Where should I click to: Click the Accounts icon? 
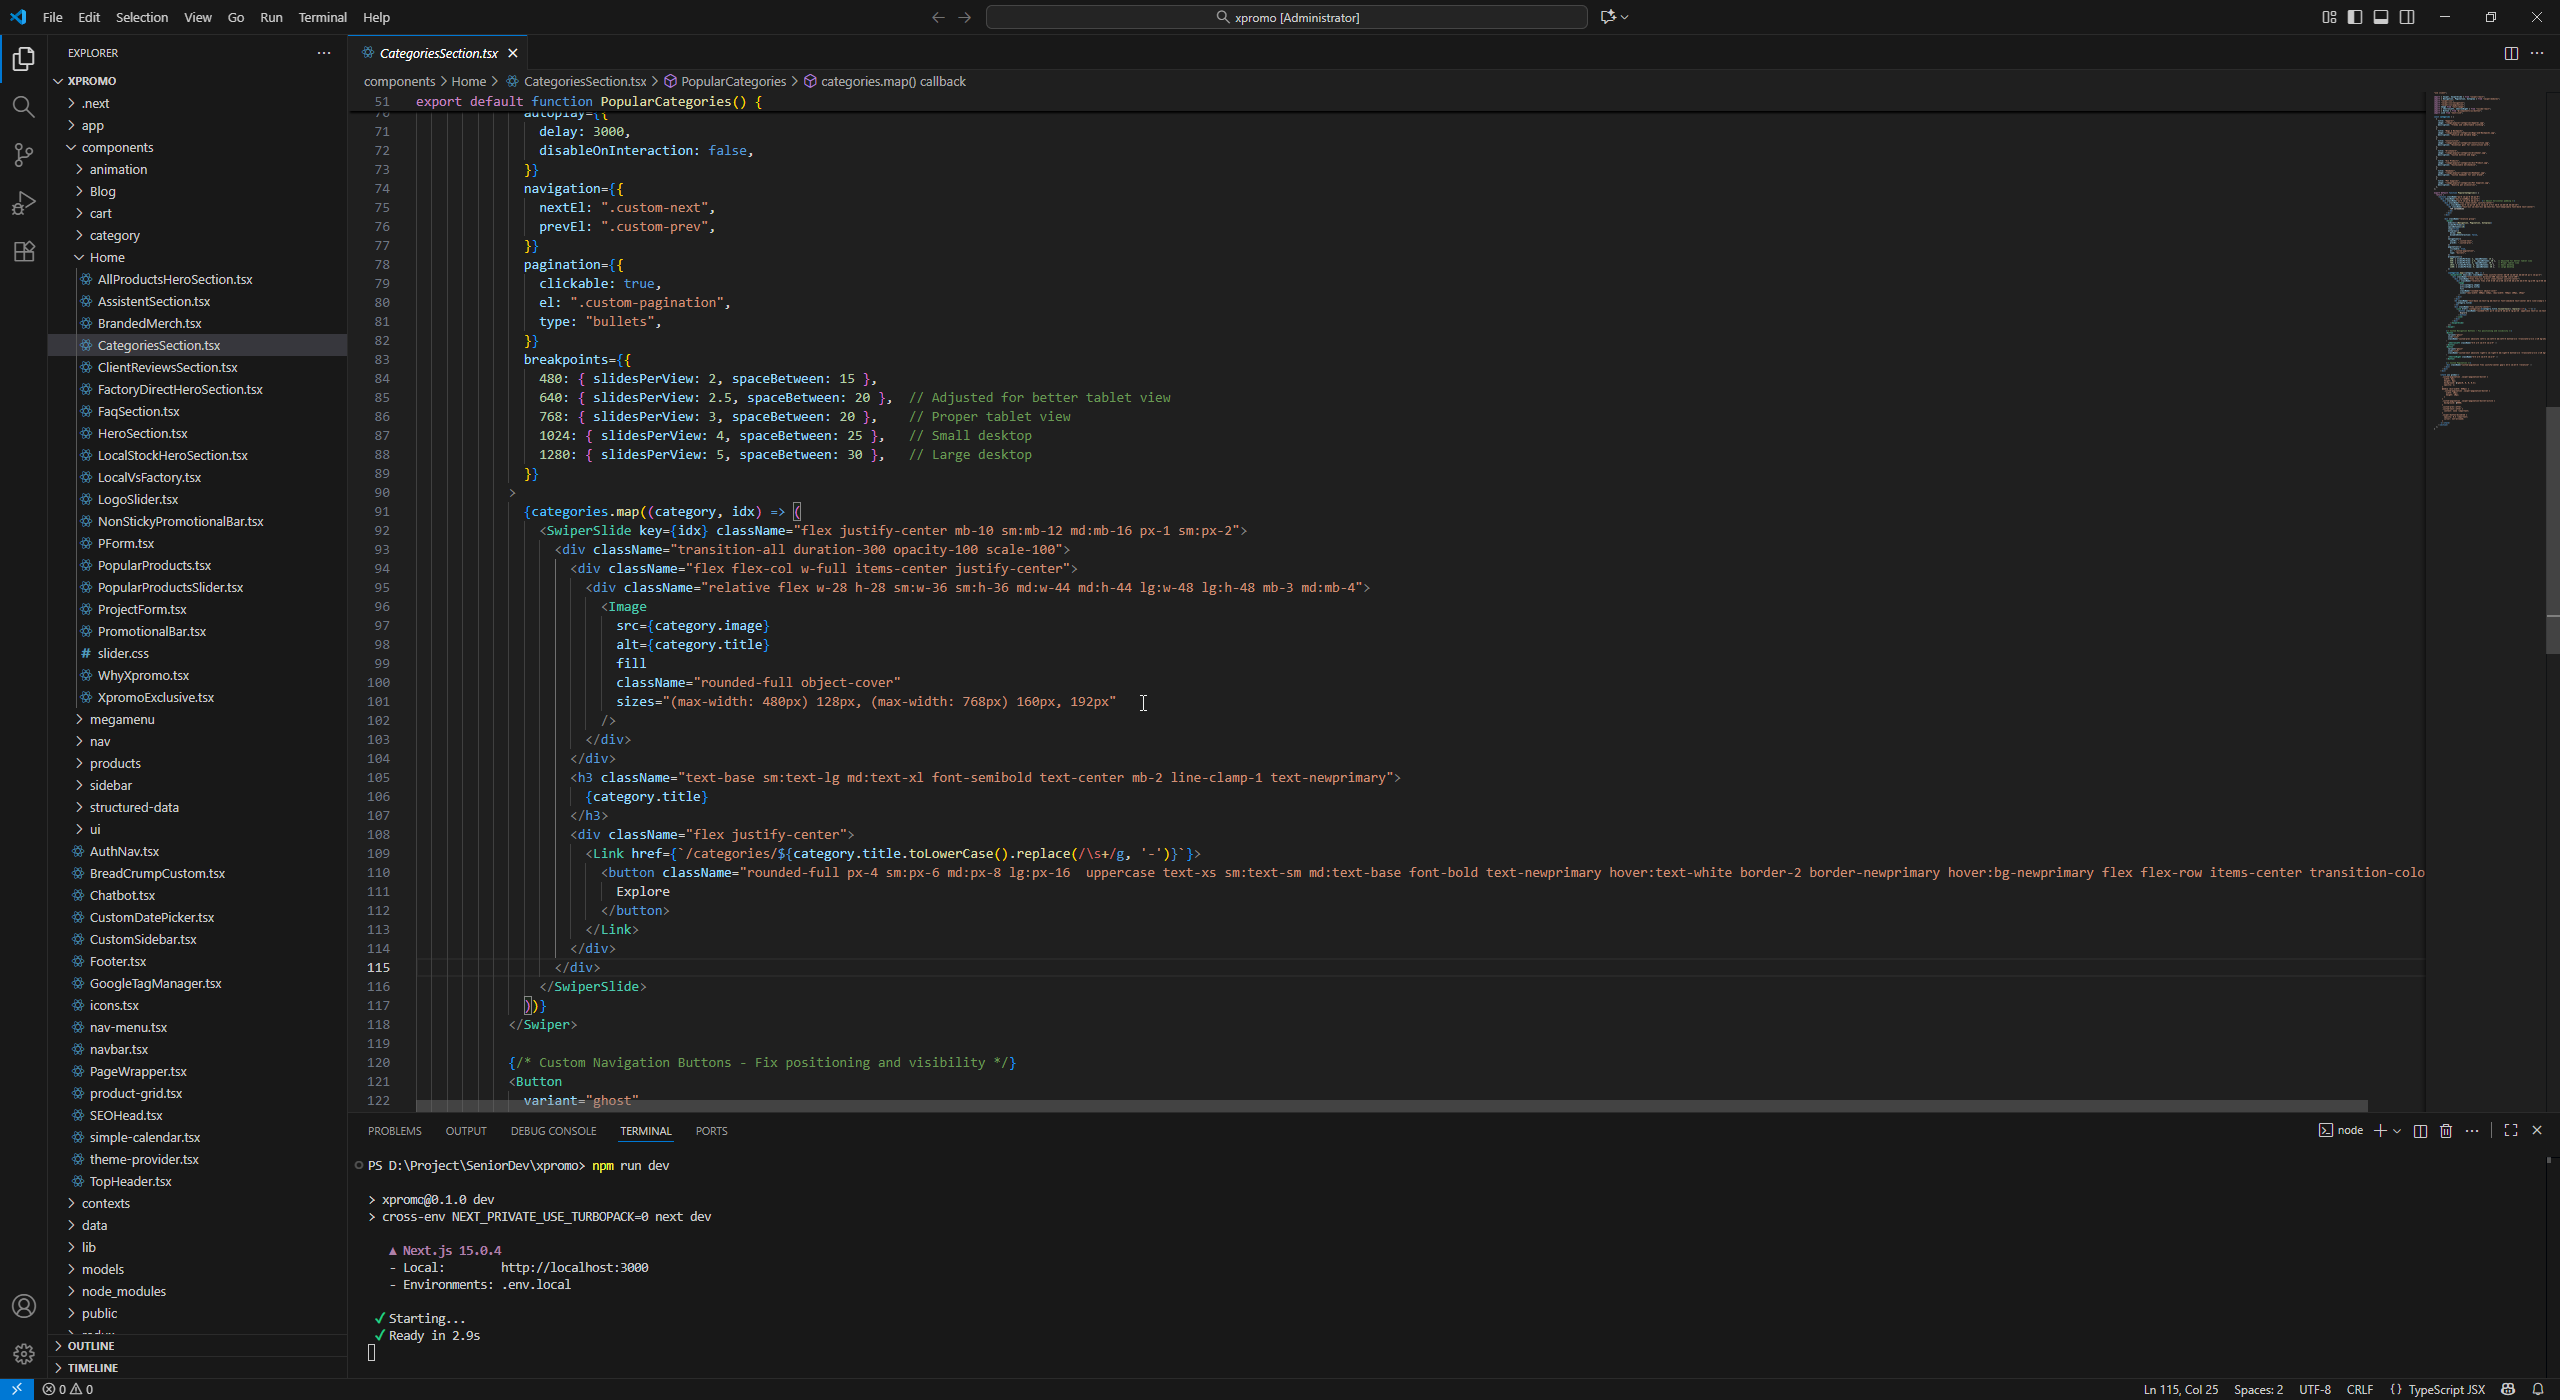coord(24,1306)
